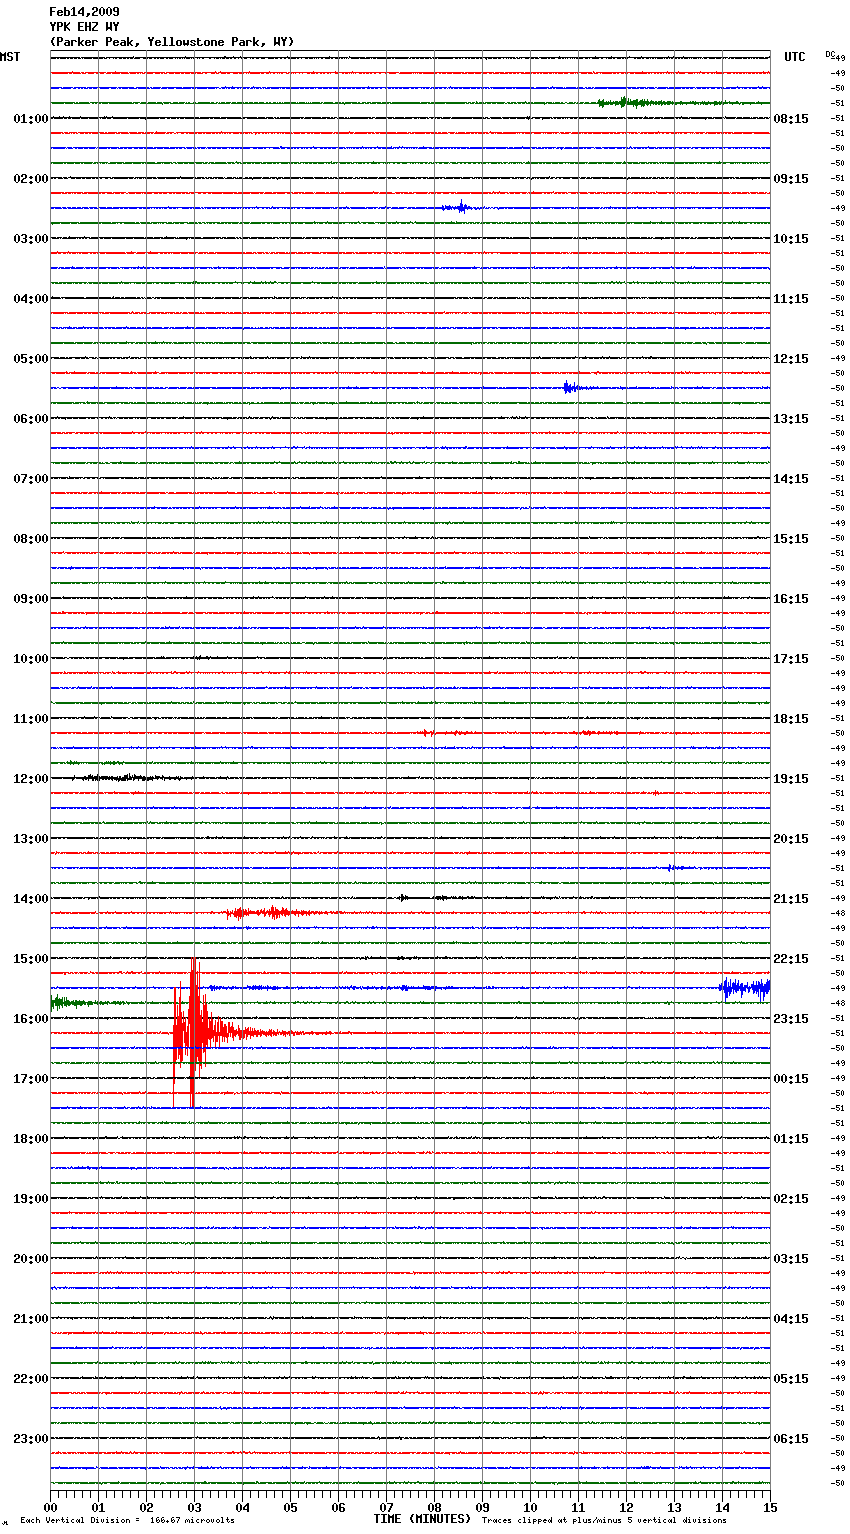
Task: Click the Traces clipped at plus/minus 5 note
Action: (x=604, y=1521)
